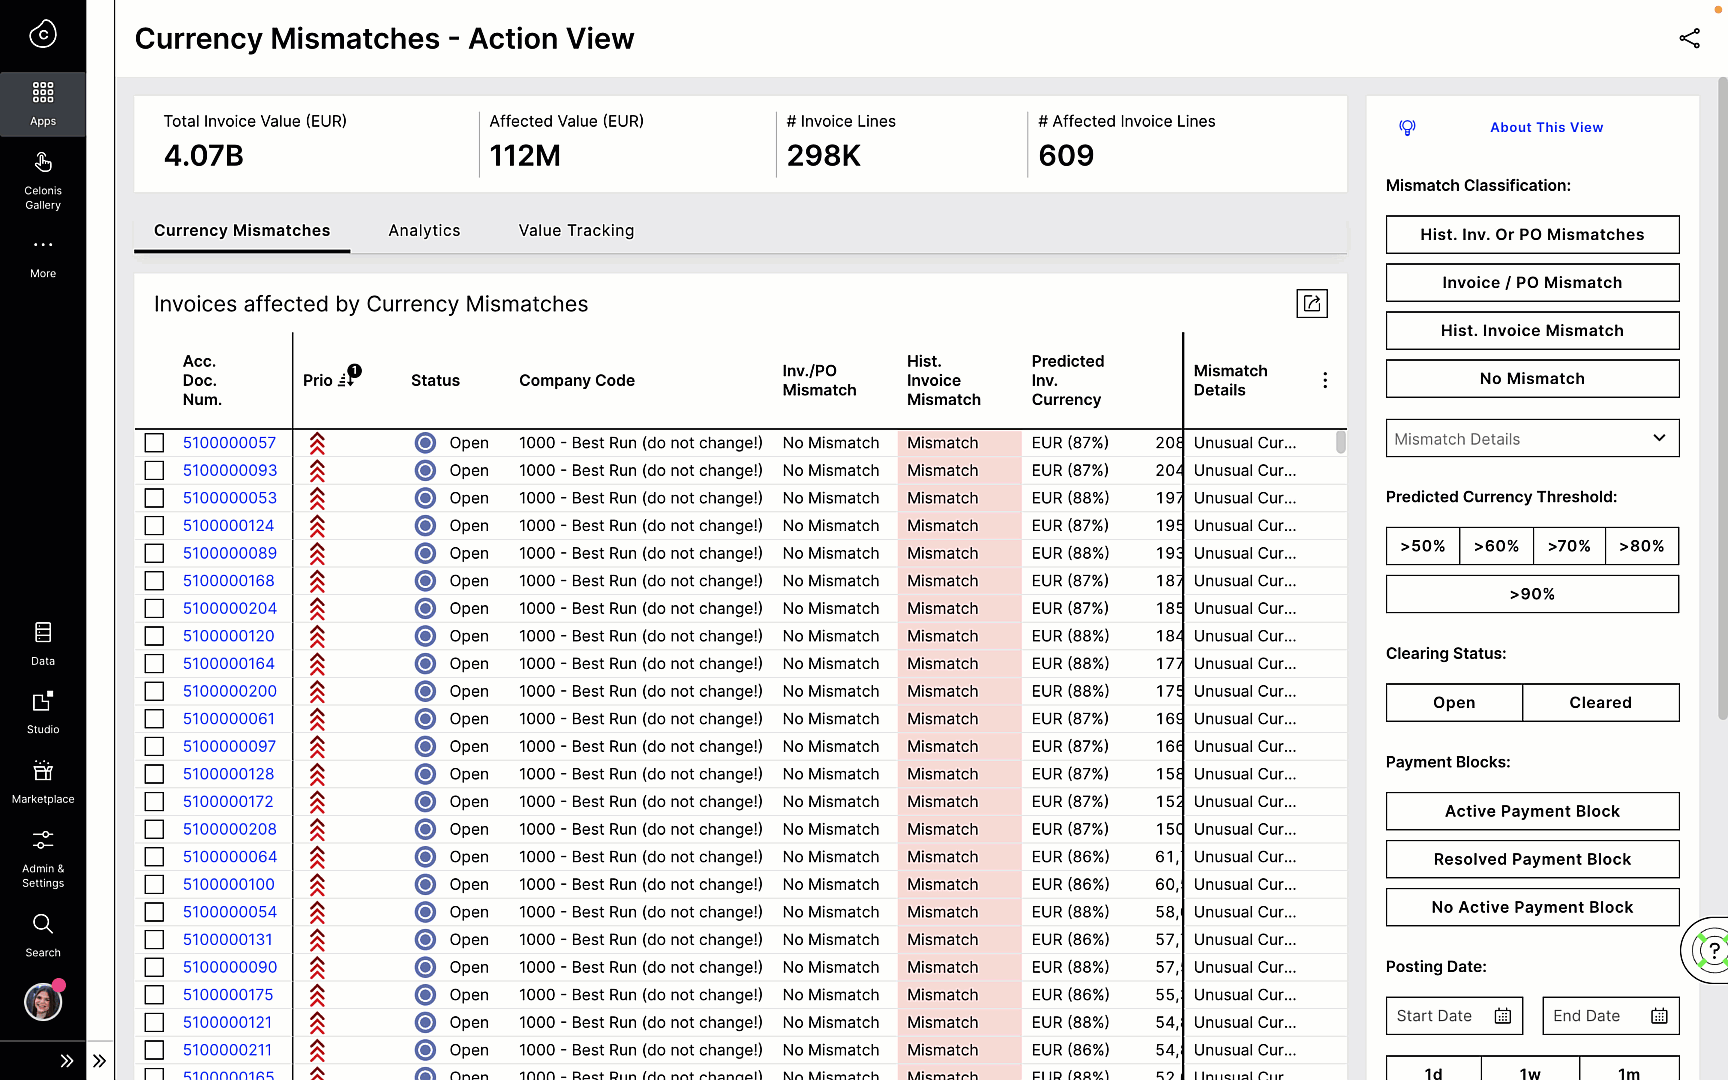This screenshot has width=1728, height=1080.
Task: Set predicted currency threshold >60%
Action: coord(1496,546)
